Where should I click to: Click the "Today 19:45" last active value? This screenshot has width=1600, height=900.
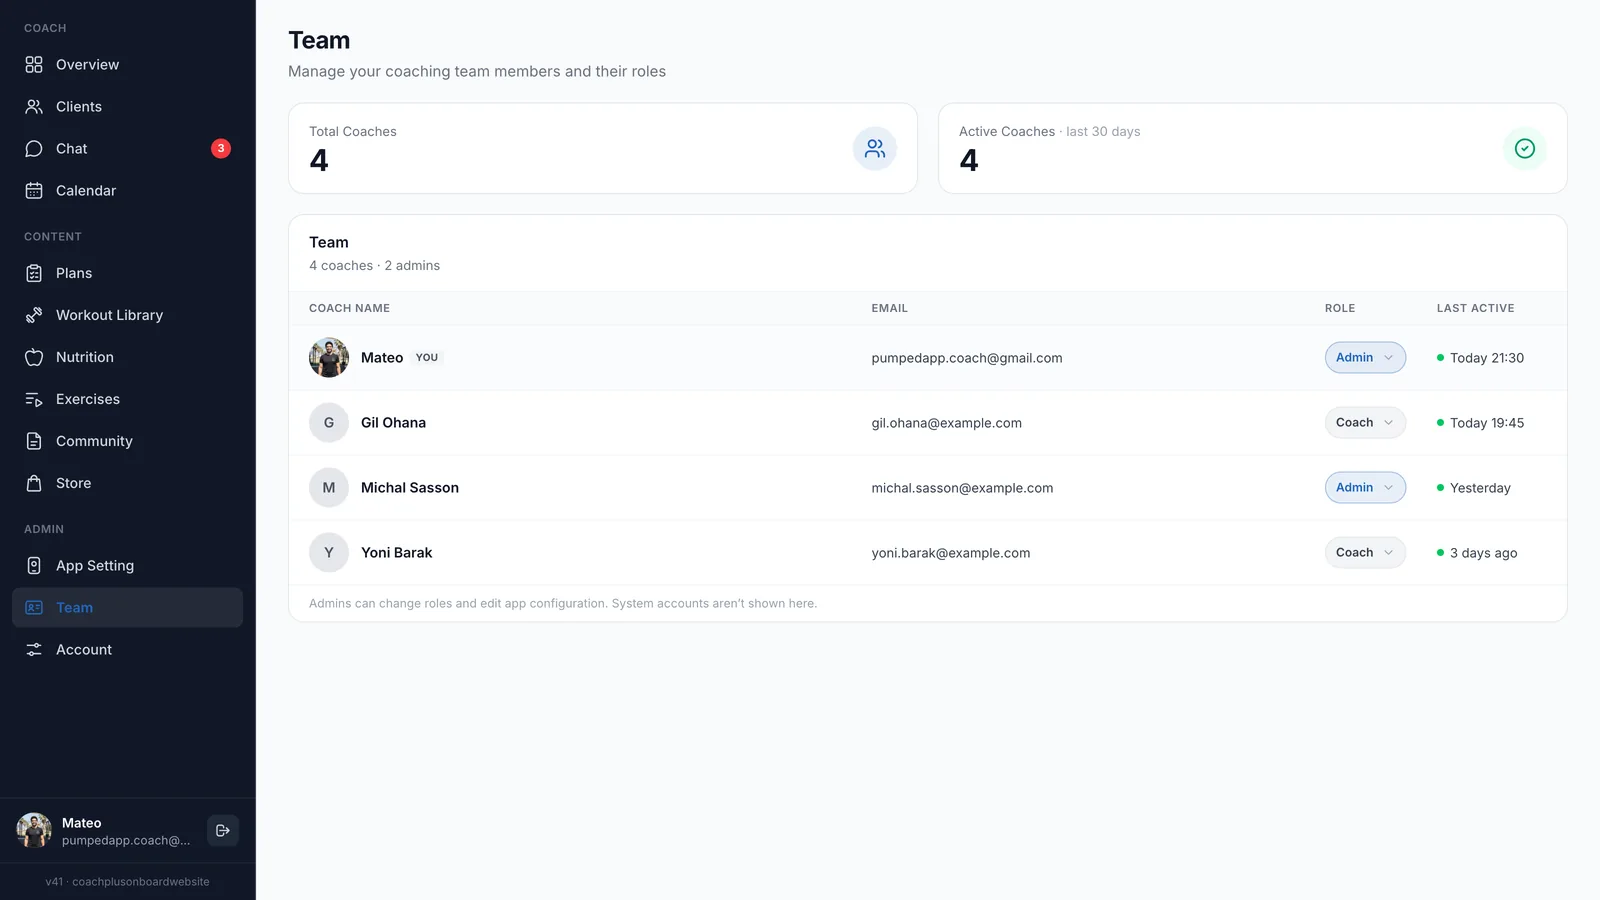point(1487,423)
